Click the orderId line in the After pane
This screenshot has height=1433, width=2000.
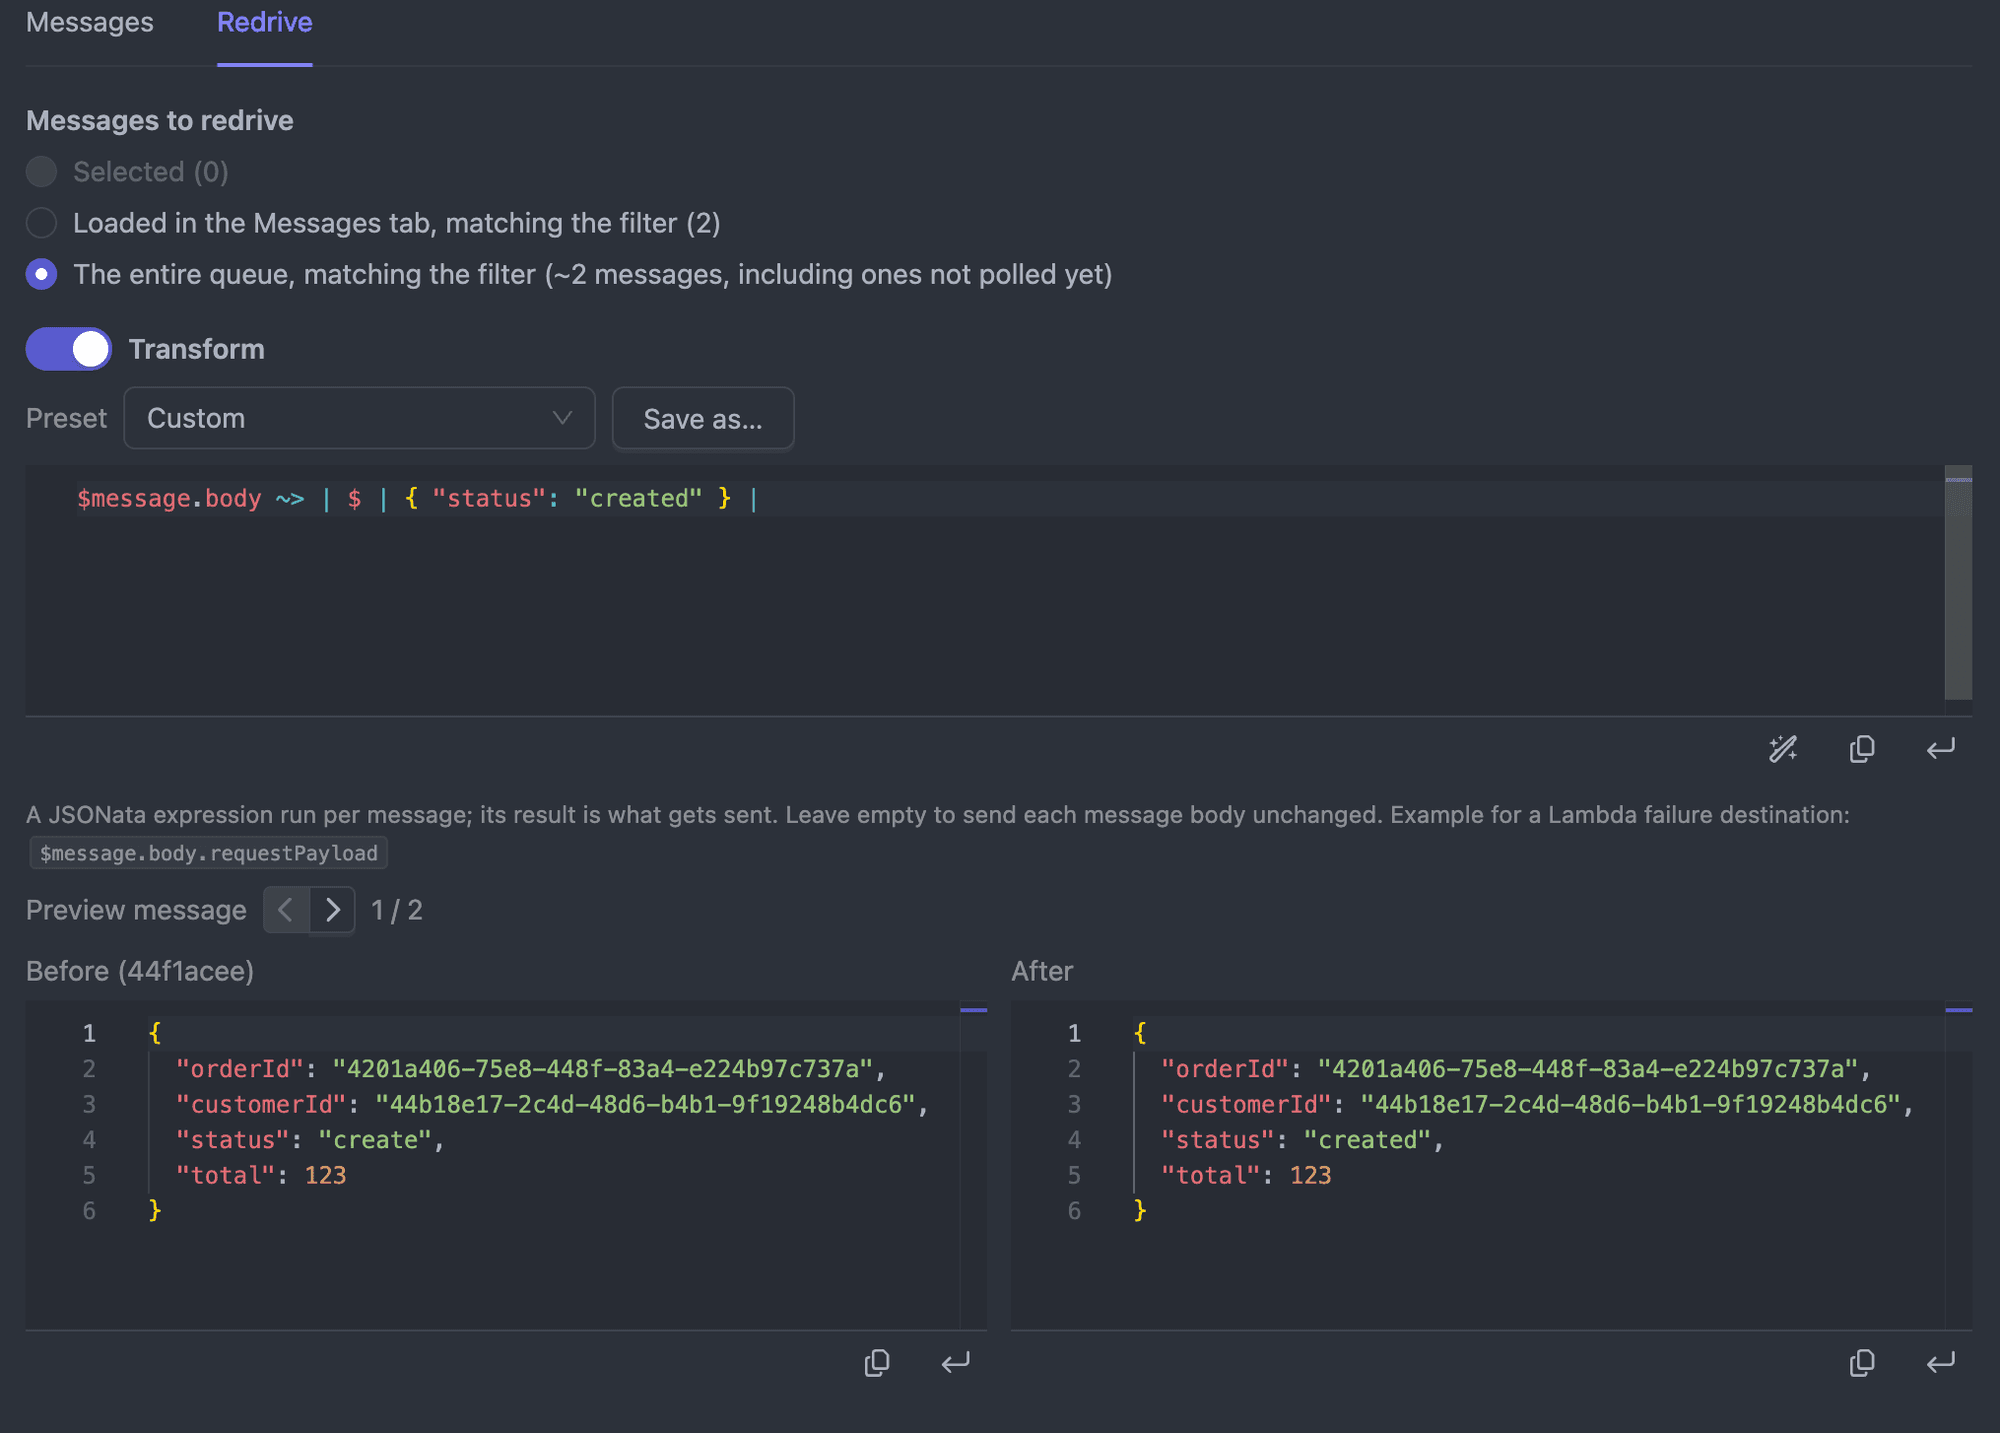[x=1516, y=1069]
